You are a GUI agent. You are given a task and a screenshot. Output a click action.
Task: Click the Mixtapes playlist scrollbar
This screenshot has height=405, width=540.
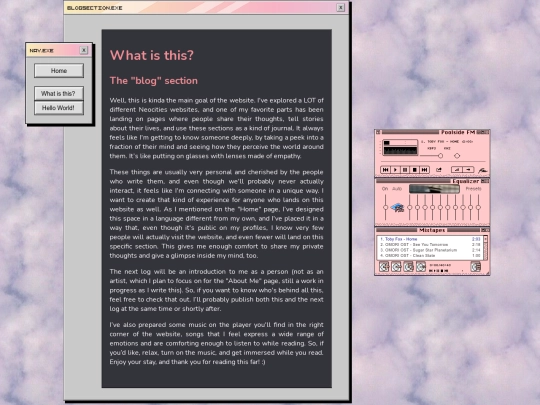[486, 247]
